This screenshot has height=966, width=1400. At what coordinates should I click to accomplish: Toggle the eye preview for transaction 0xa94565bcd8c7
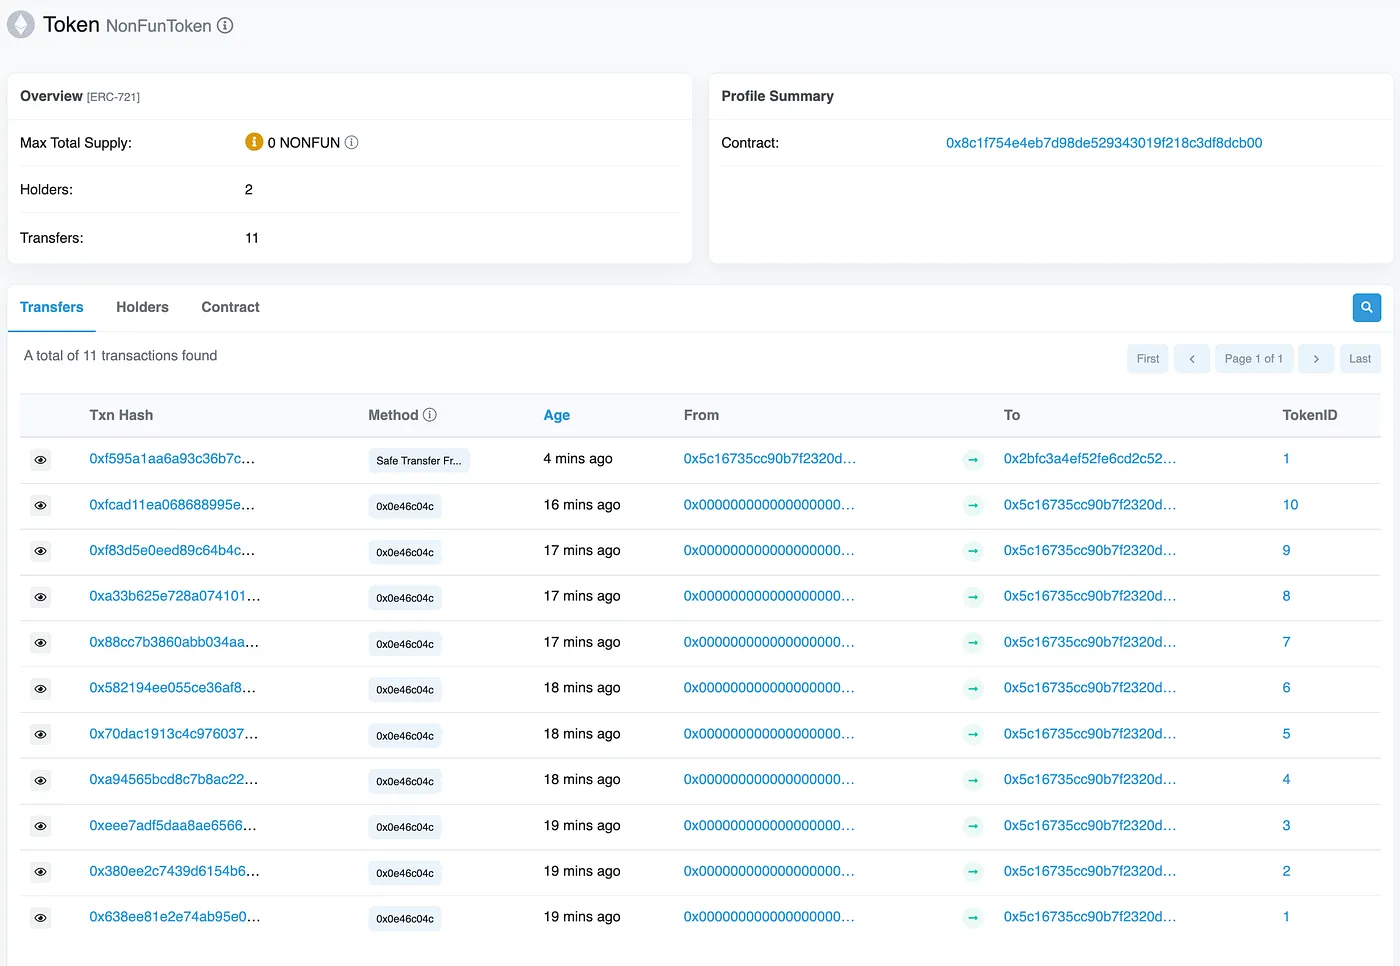point(40,781)
